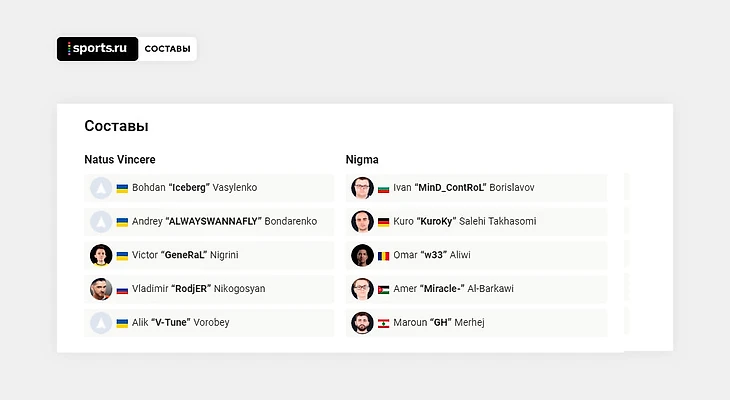Open Amer Miracle- Al-Barkawi player link
The image size is (730, 400).
453,289
